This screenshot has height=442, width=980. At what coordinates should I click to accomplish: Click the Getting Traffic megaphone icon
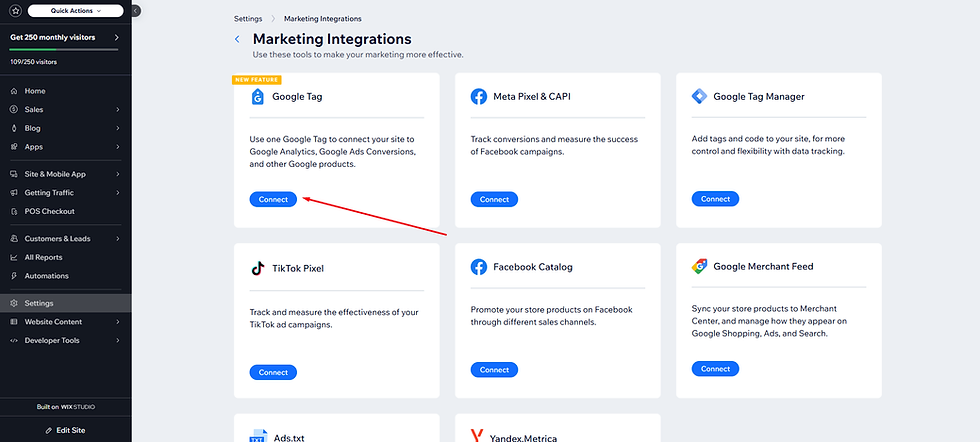[14, 193]
